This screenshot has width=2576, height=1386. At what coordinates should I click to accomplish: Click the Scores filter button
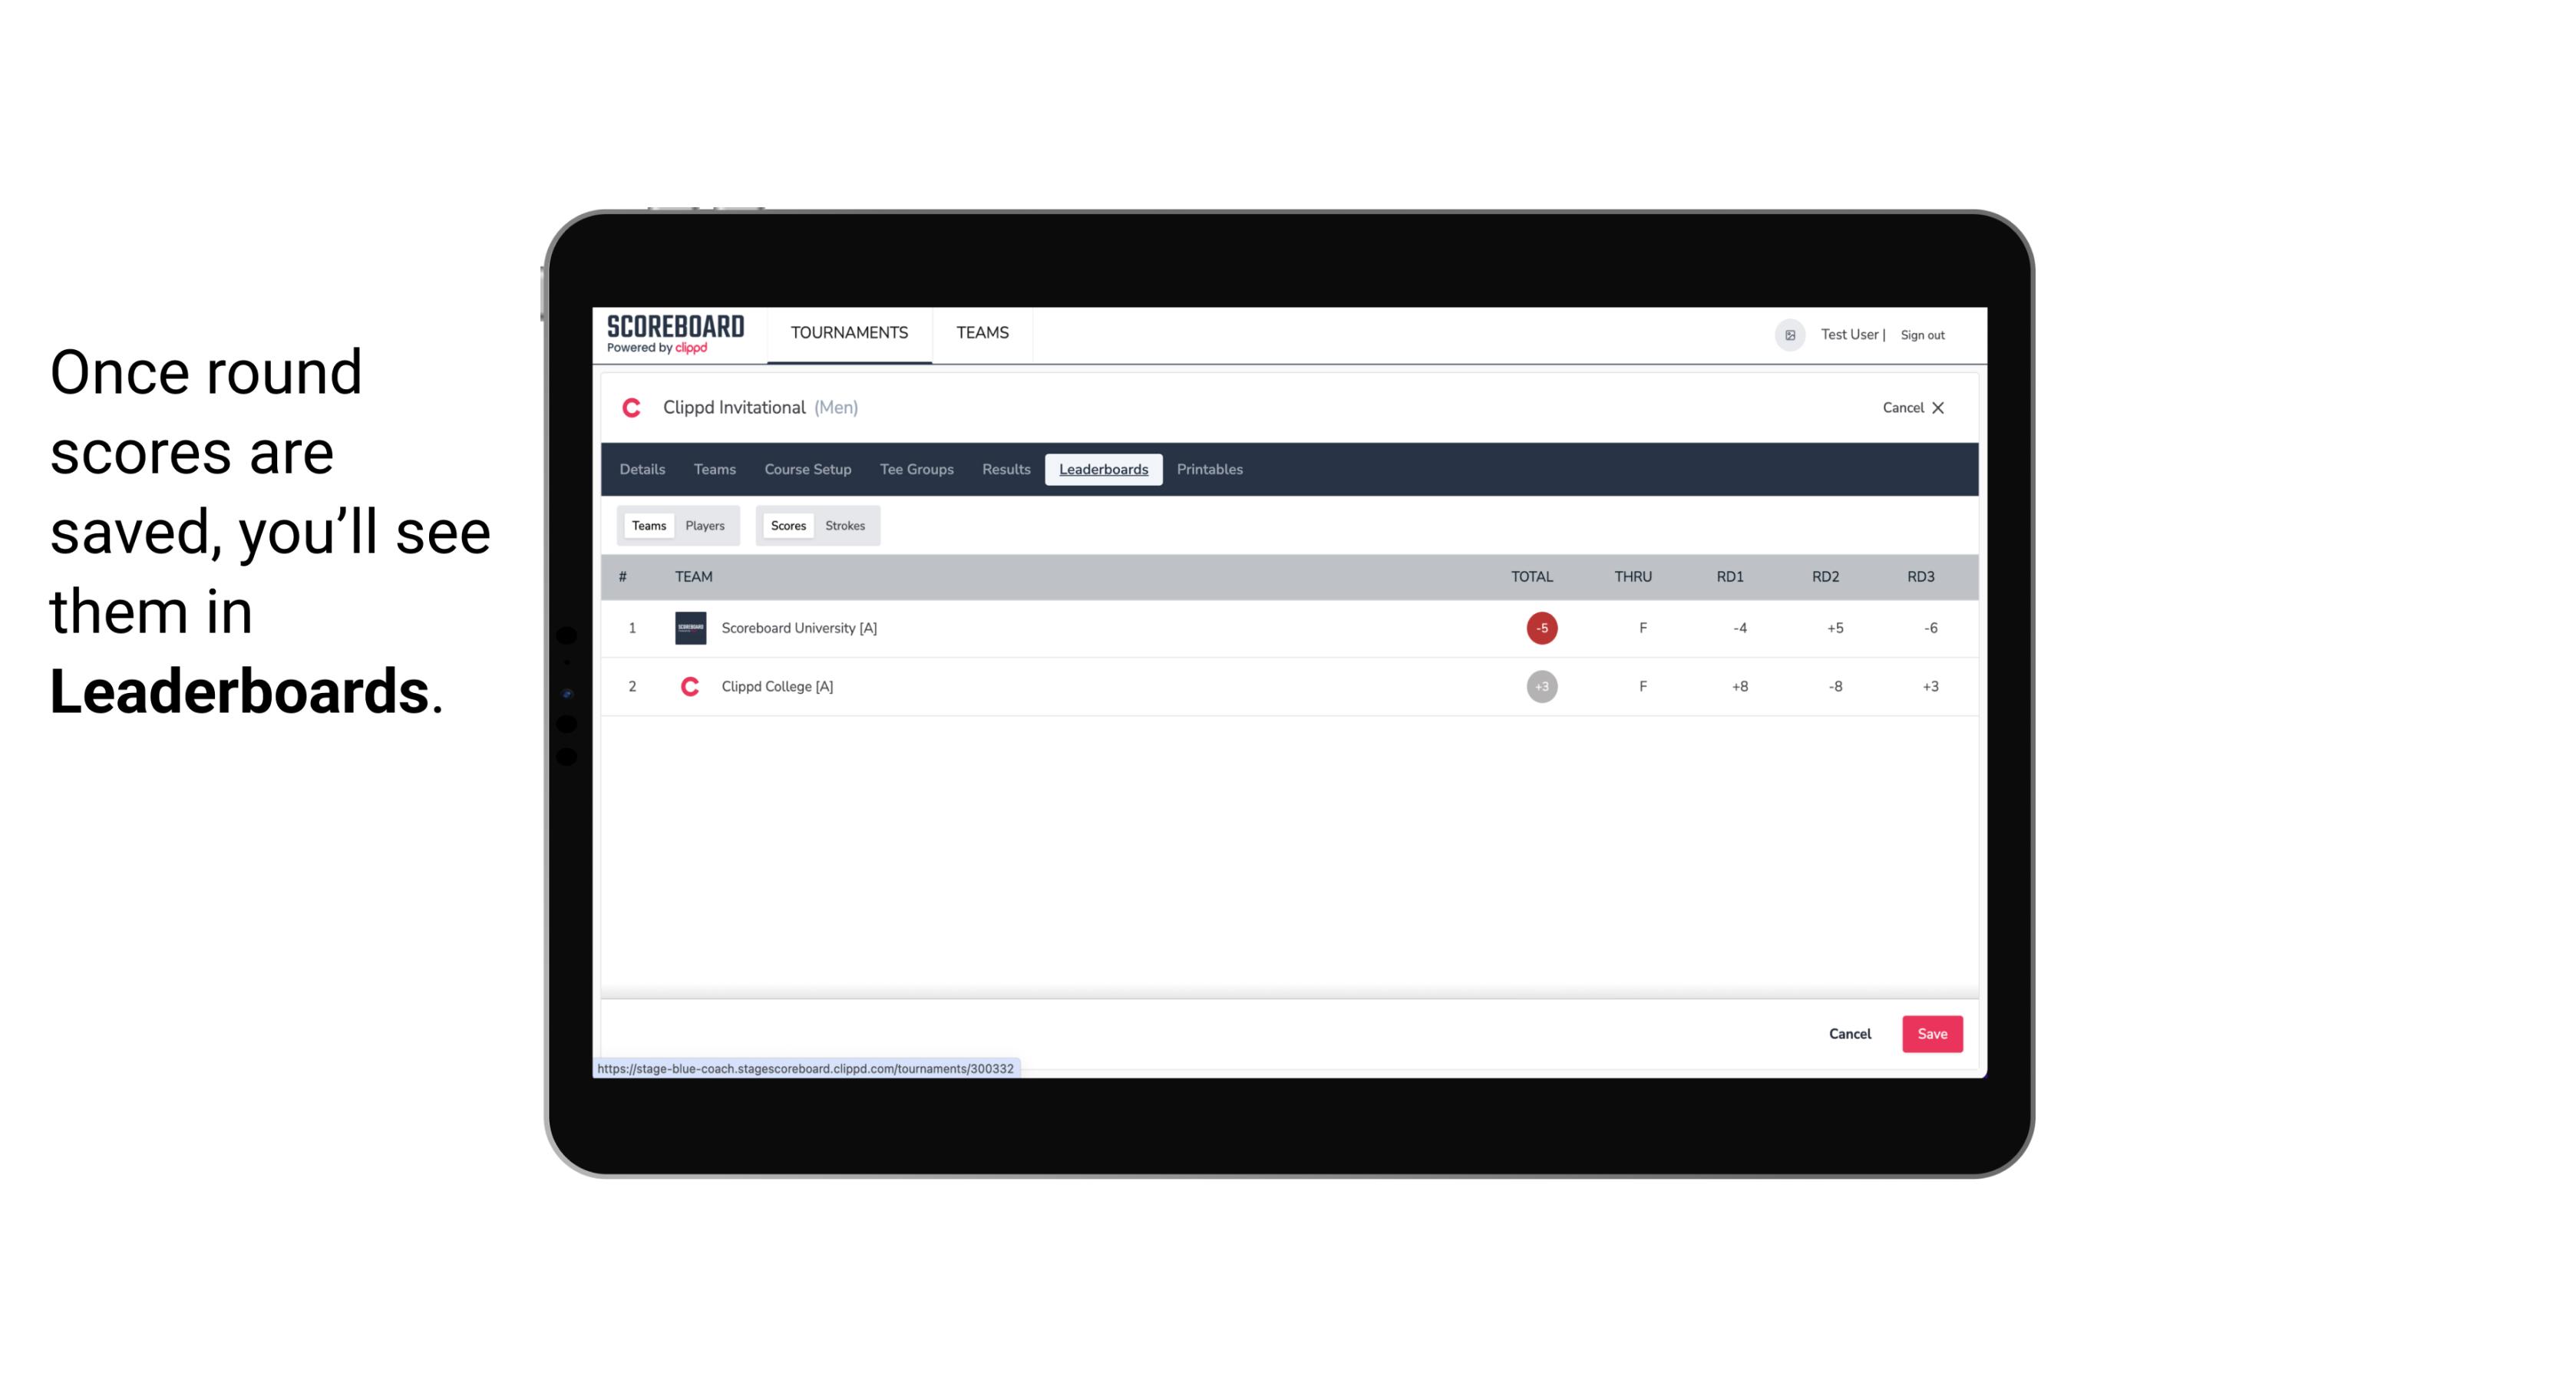787,524
